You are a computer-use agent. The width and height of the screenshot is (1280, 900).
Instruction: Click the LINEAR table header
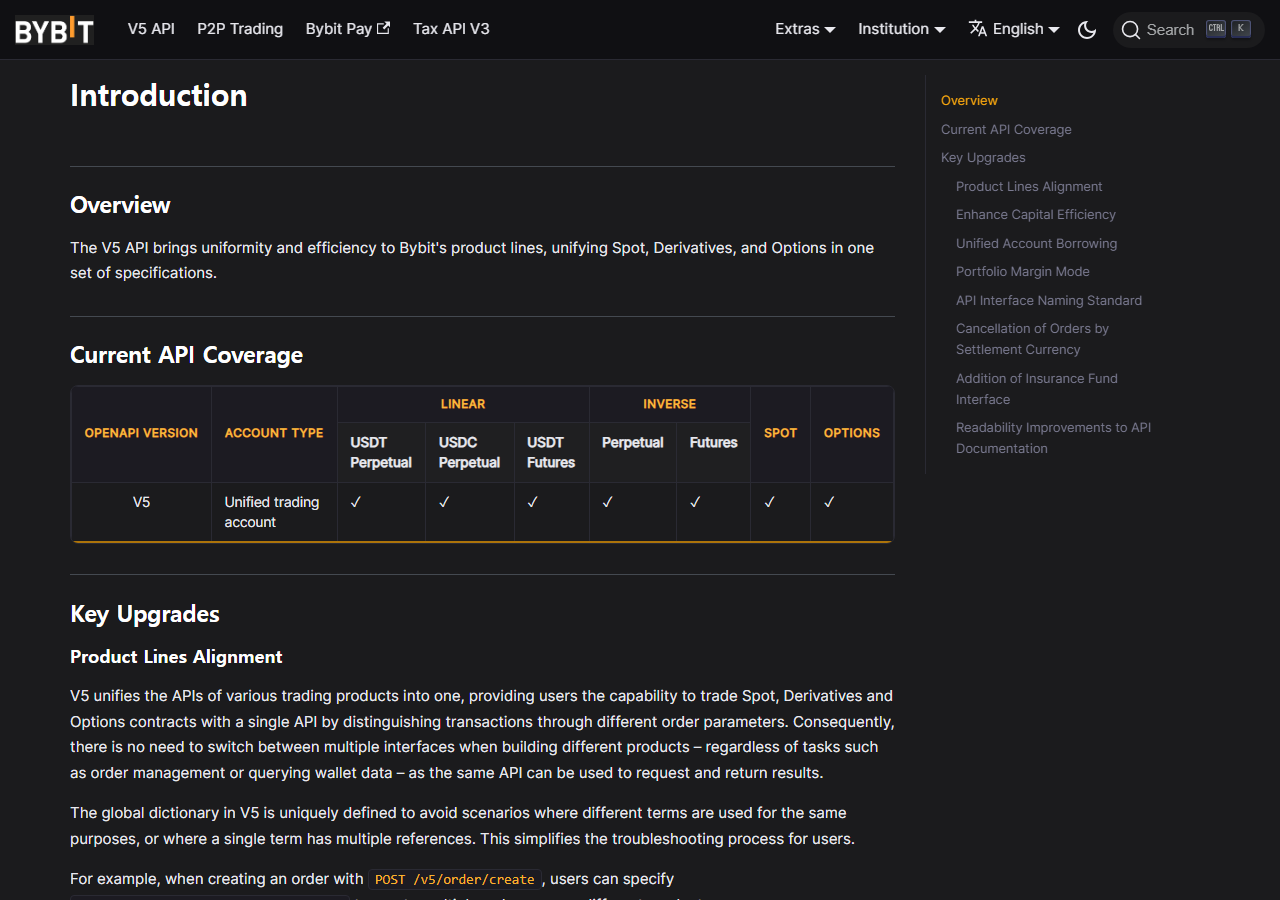pos(463,404)
